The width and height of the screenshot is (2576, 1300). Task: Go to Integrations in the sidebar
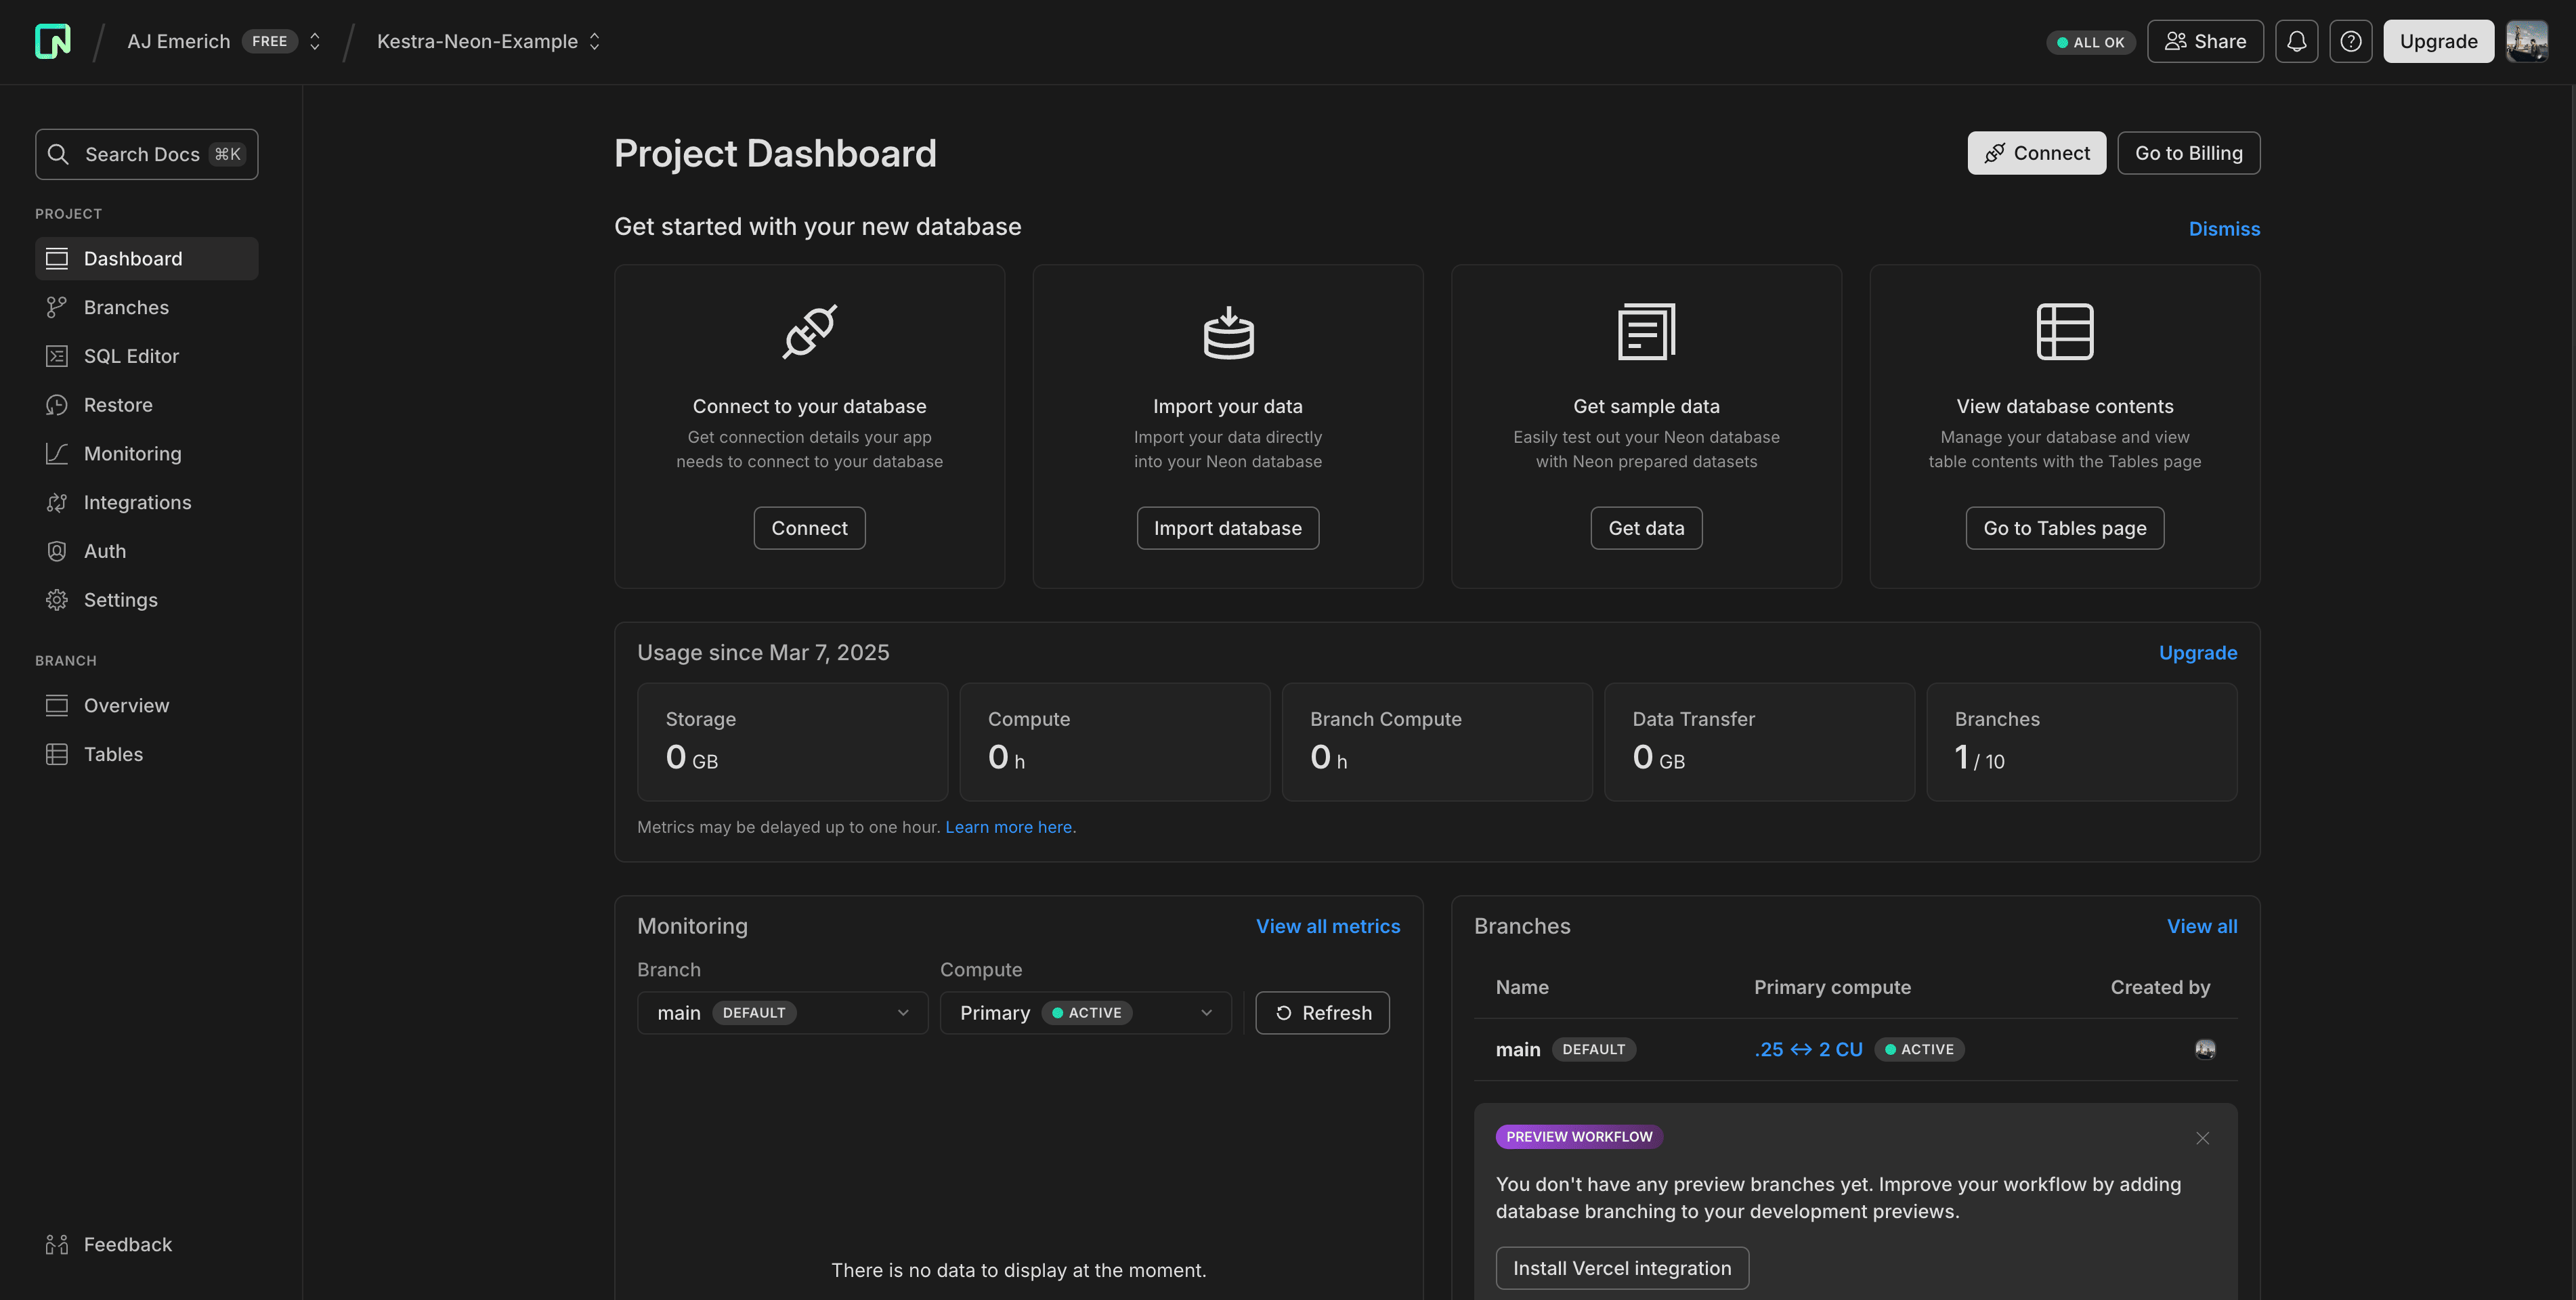[137, 502]
